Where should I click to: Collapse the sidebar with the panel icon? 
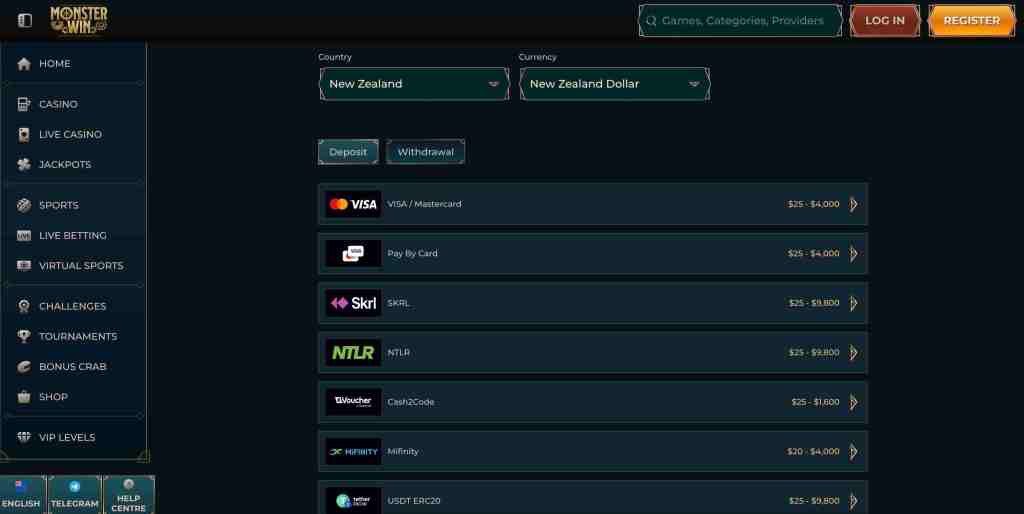[x=25, y=20]
